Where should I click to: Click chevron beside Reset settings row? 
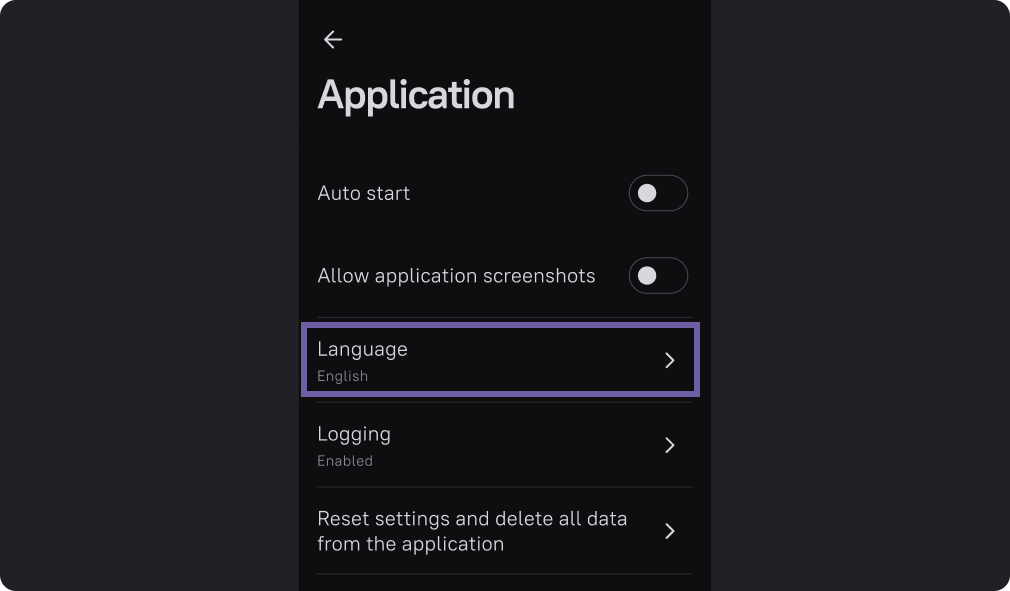click(670, 531)
